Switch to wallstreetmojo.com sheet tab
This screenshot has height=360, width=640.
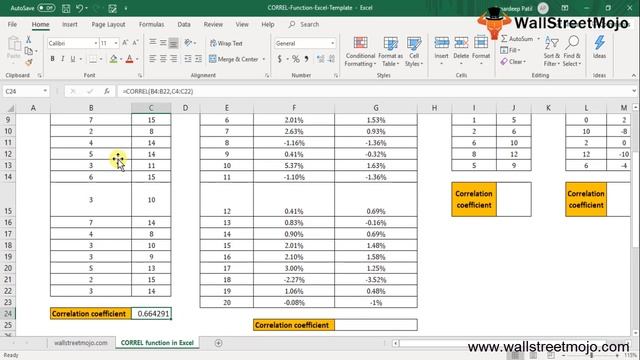81,343
